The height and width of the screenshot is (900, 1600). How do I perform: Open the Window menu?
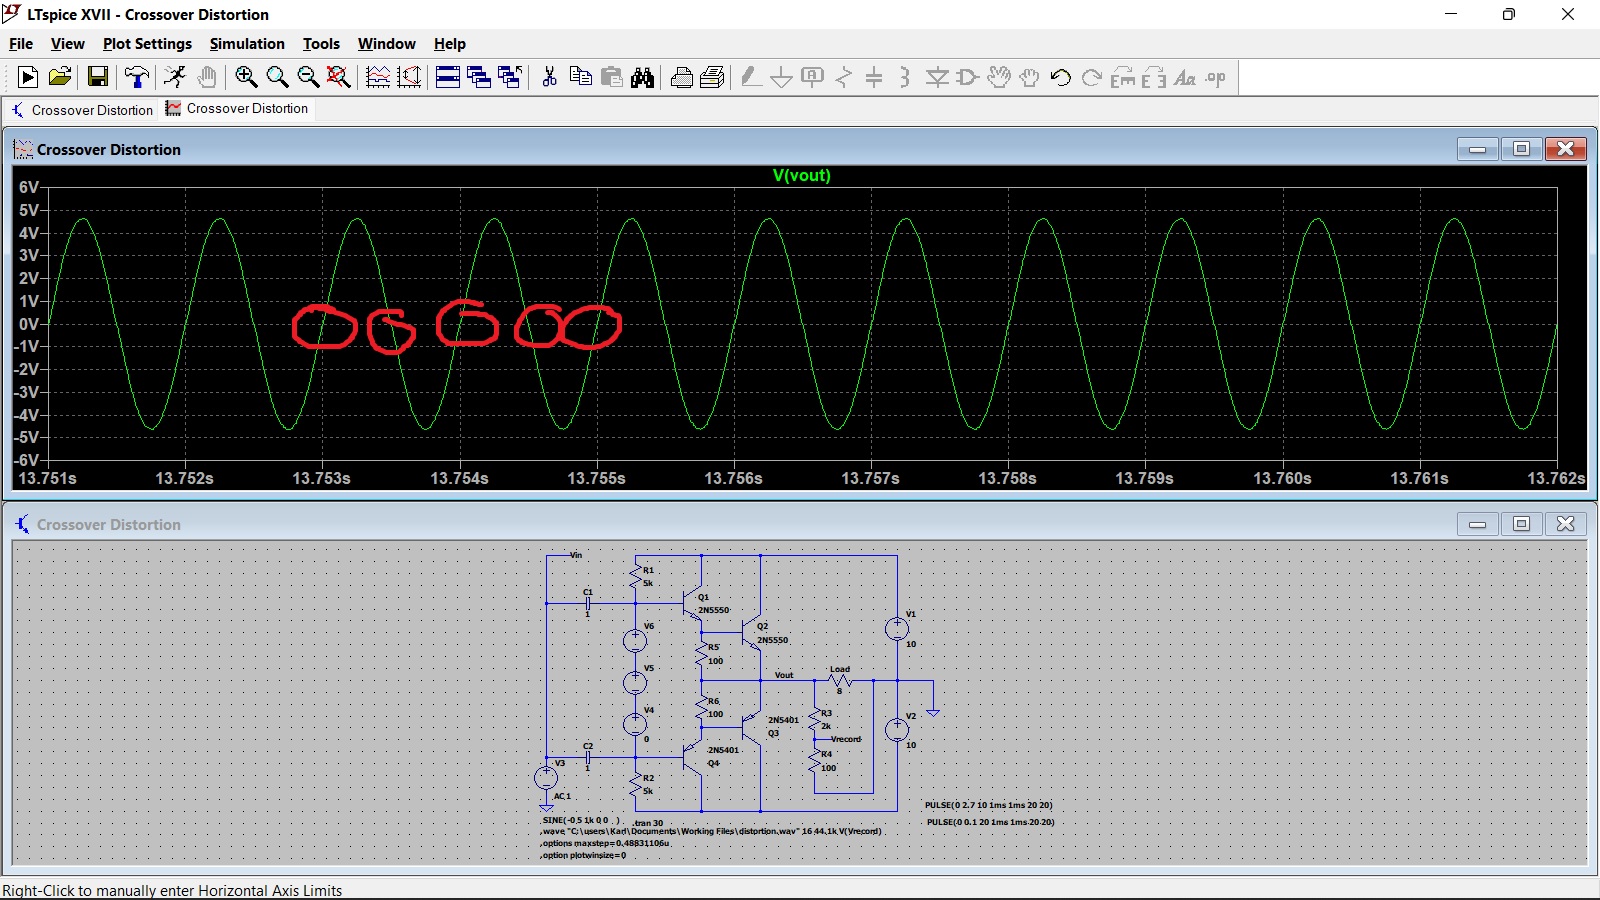(x=387, y=44)
